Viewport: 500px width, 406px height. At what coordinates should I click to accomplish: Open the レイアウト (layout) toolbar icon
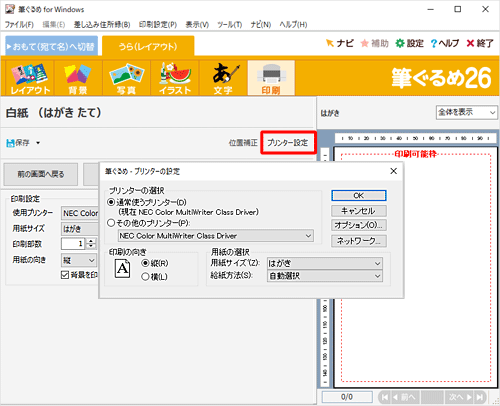tap(29, 79)
